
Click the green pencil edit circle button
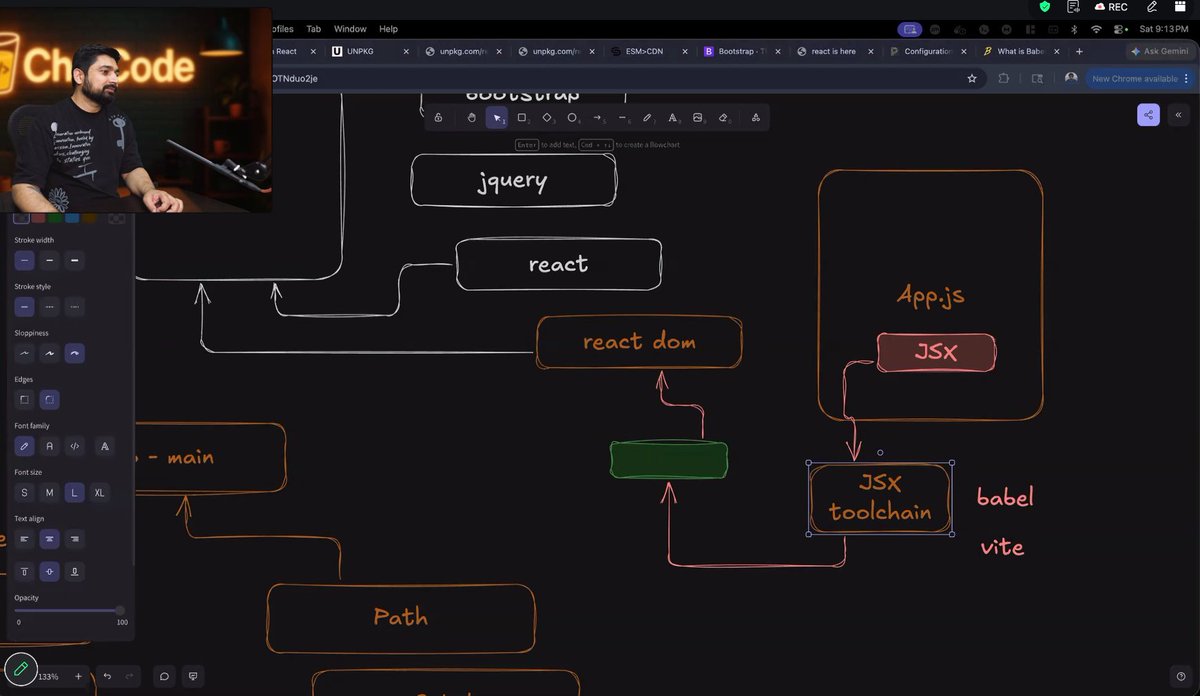click(x=20, y=669)
